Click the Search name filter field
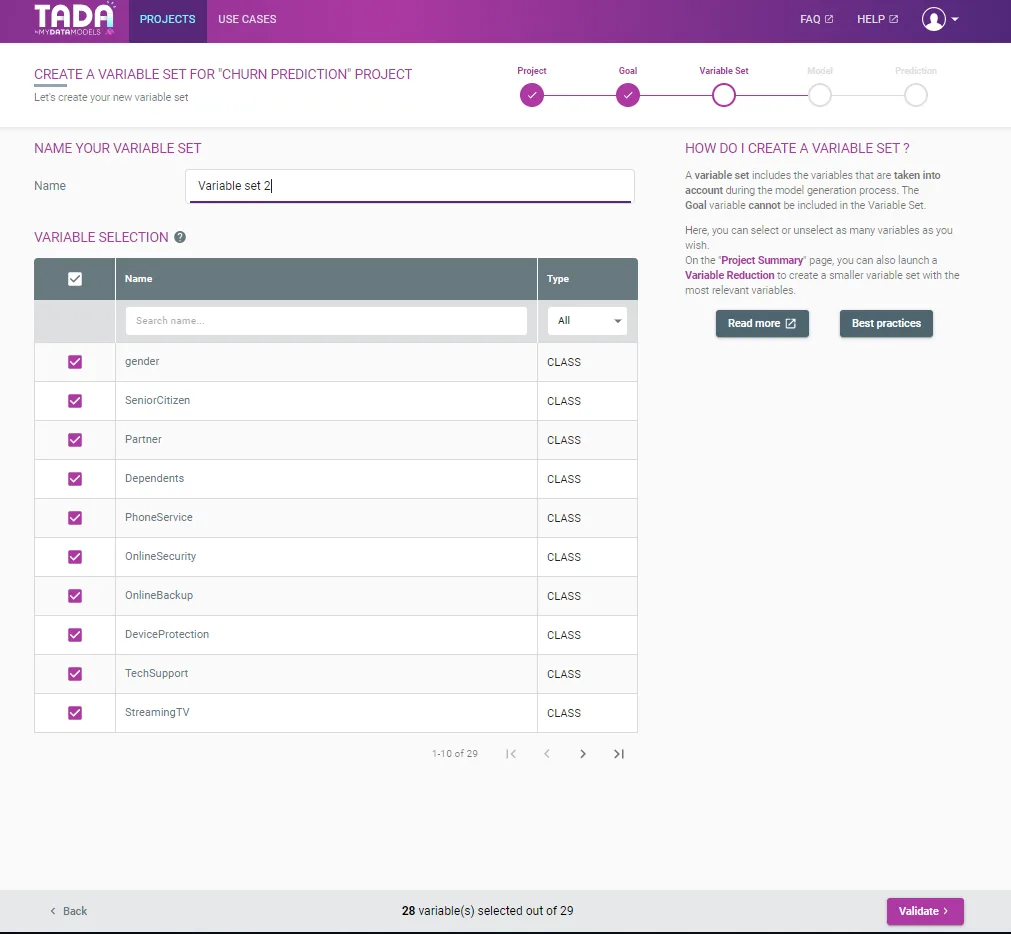This screenshot has width=1011, height=934. (x=326, y=320)
